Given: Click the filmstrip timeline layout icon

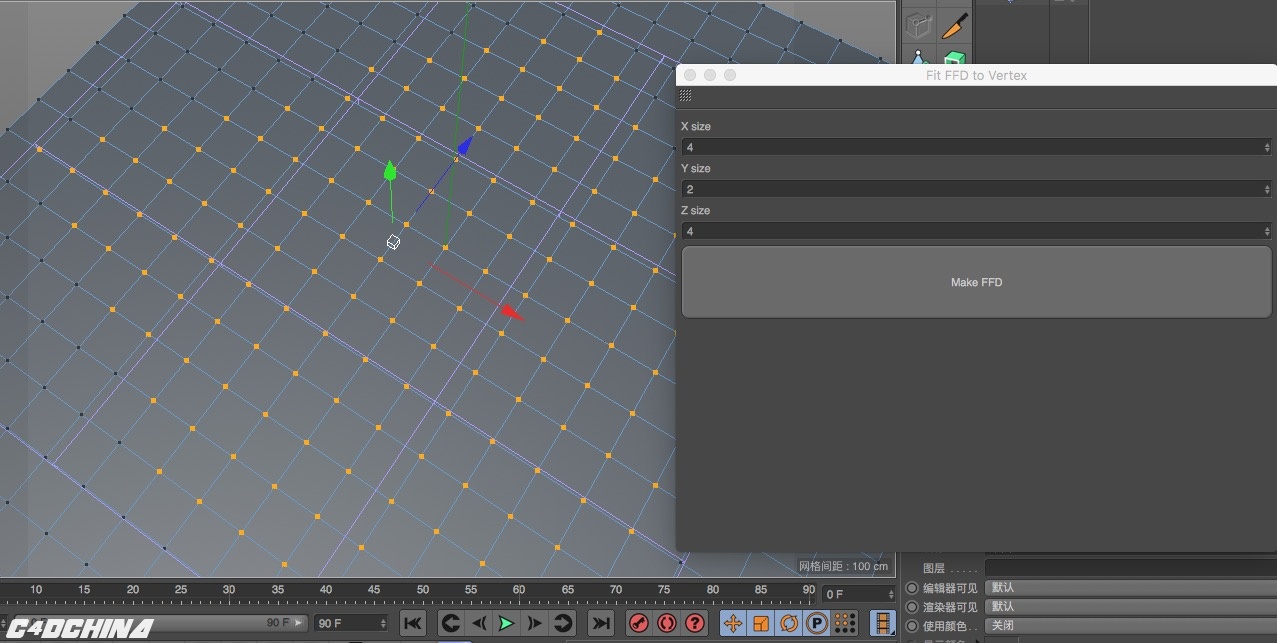Looking at the screenshot, I should (x=882, y=623).
